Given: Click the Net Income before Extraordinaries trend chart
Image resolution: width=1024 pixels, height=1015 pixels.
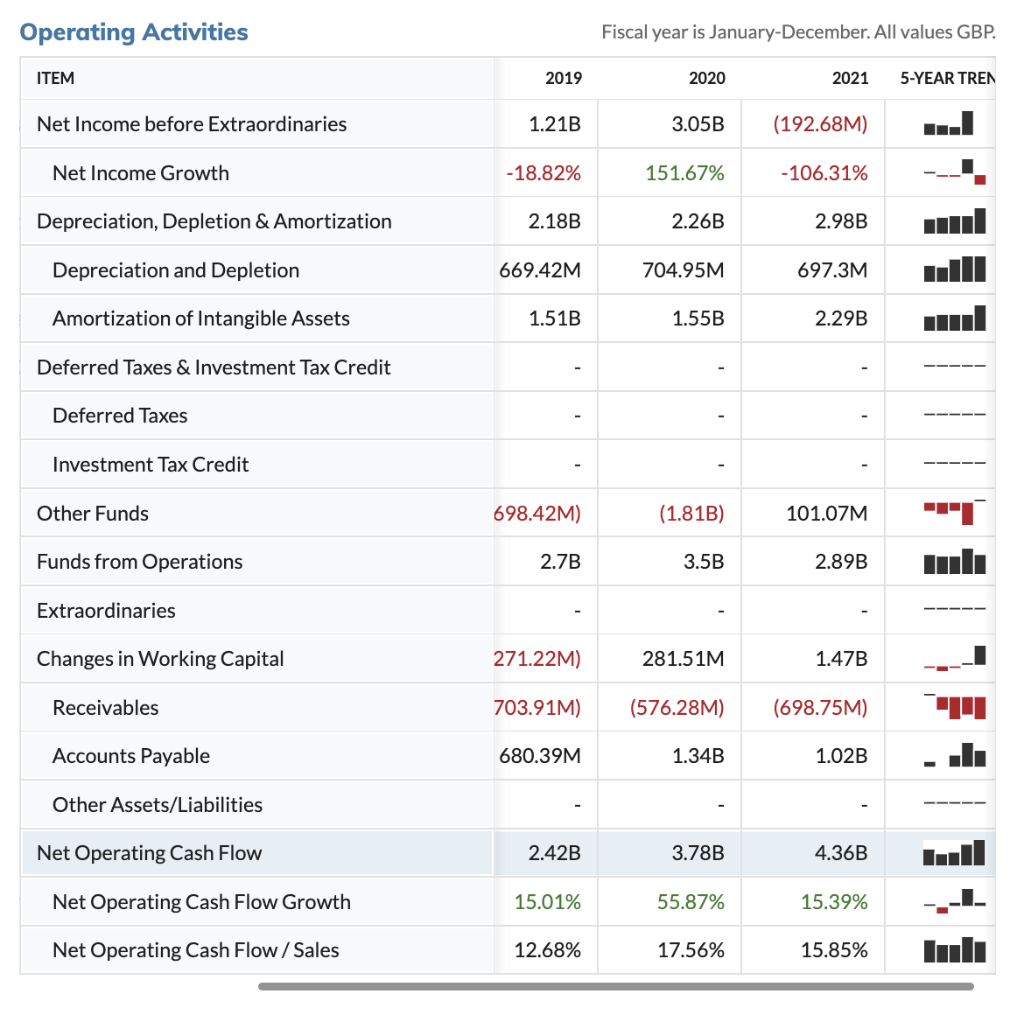Looking at the screenshot, I should 949,123.
